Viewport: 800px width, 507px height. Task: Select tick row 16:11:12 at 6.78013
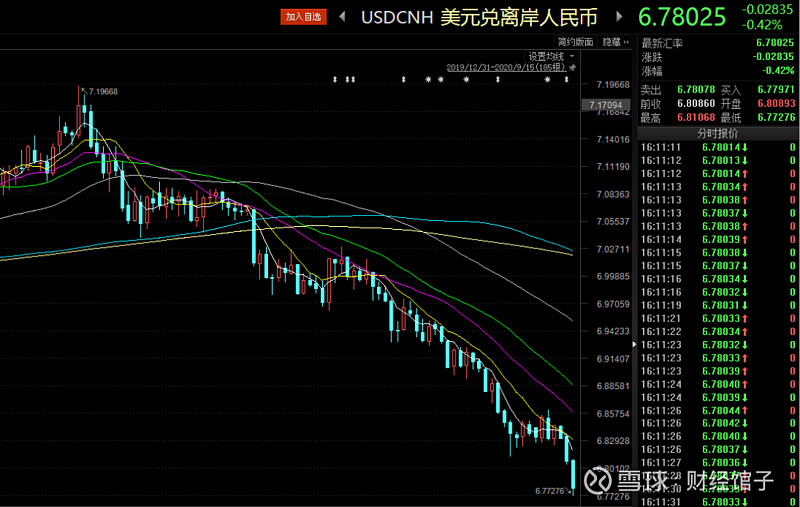click(717, 160)
